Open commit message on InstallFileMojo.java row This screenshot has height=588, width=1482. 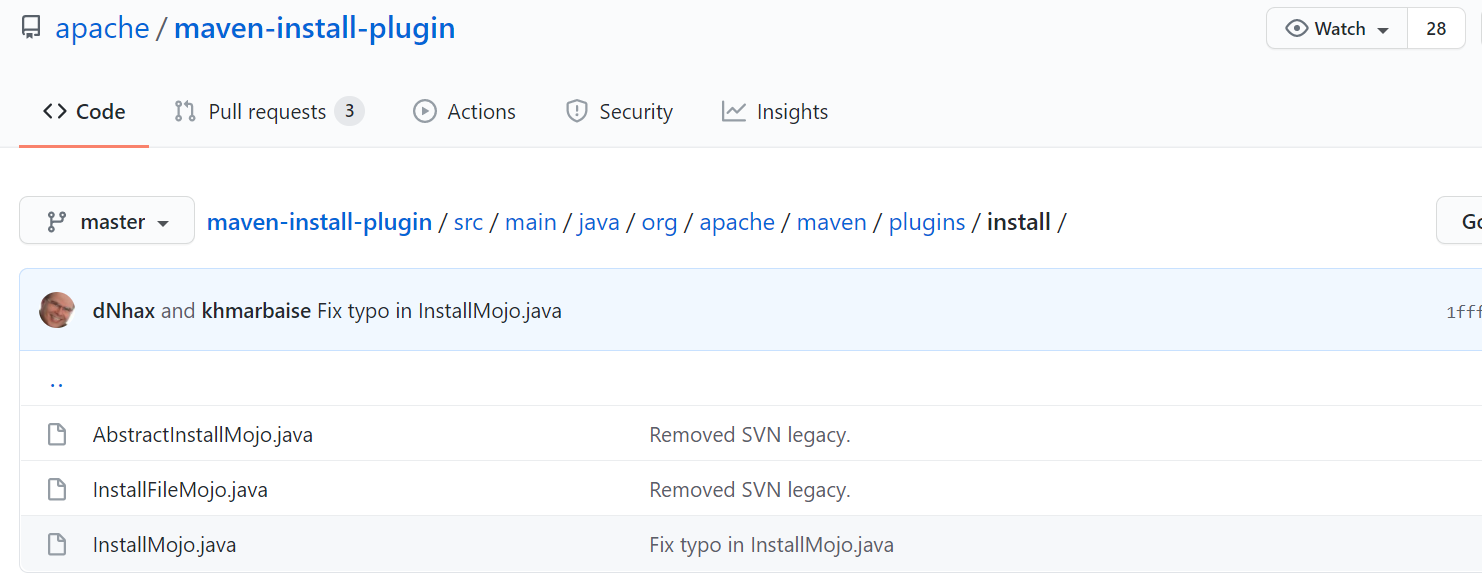[750, 490]
